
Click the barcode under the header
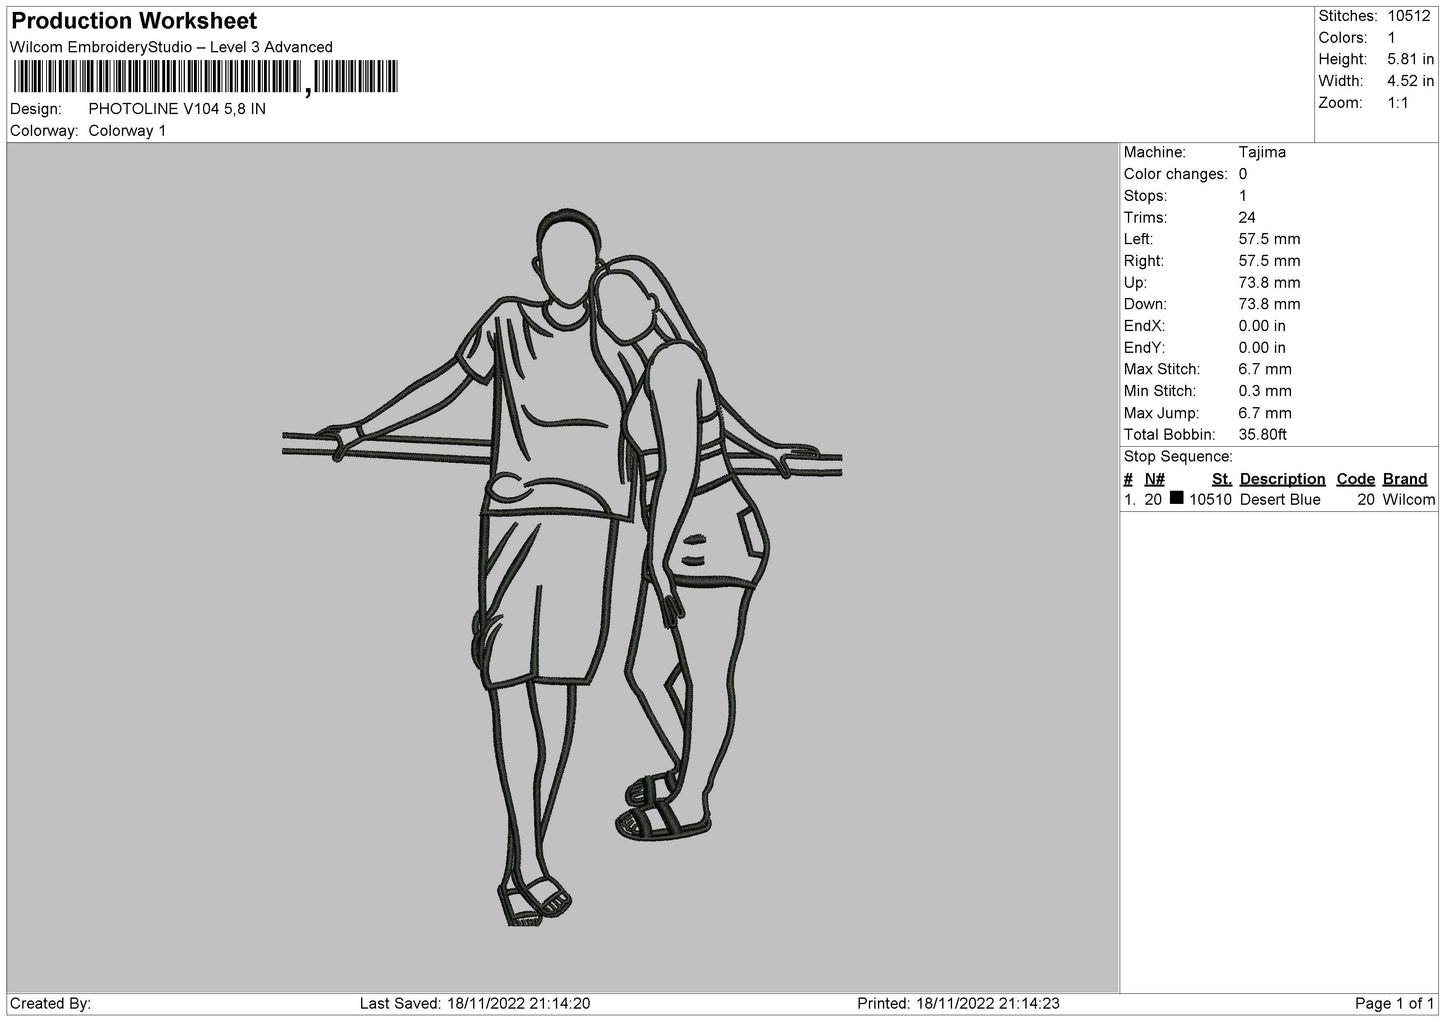(205, 77)
